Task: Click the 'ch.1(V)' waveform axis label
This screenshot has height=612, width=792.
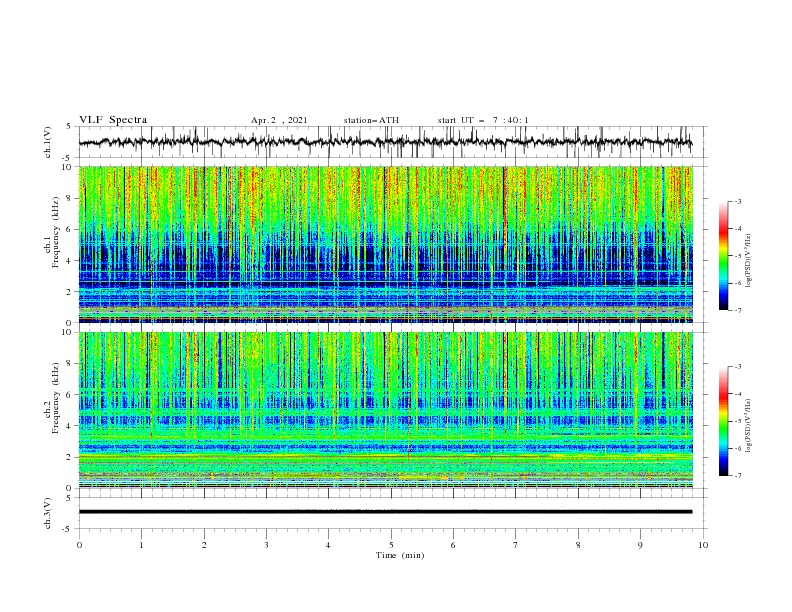Action: coord(48,142)
